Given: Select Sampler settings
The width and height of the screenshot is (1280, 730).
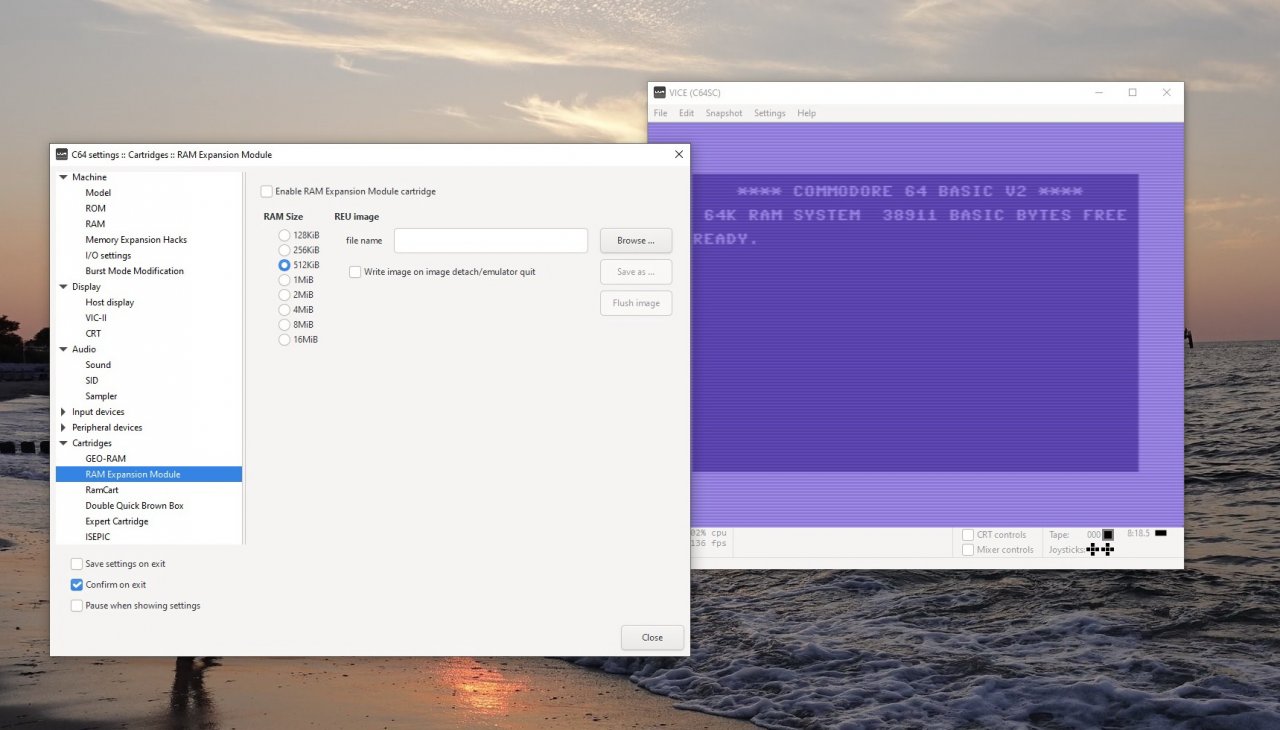Looking at the screenshot, I should 101,396.
